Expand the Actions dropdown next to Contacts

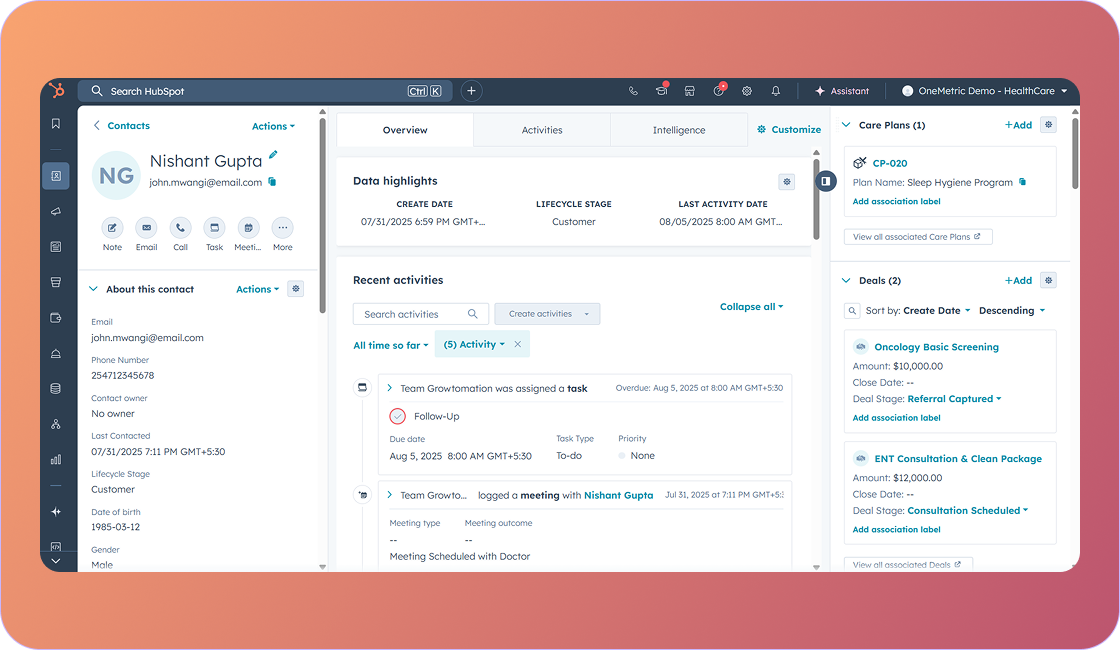(x=273, y=126)
